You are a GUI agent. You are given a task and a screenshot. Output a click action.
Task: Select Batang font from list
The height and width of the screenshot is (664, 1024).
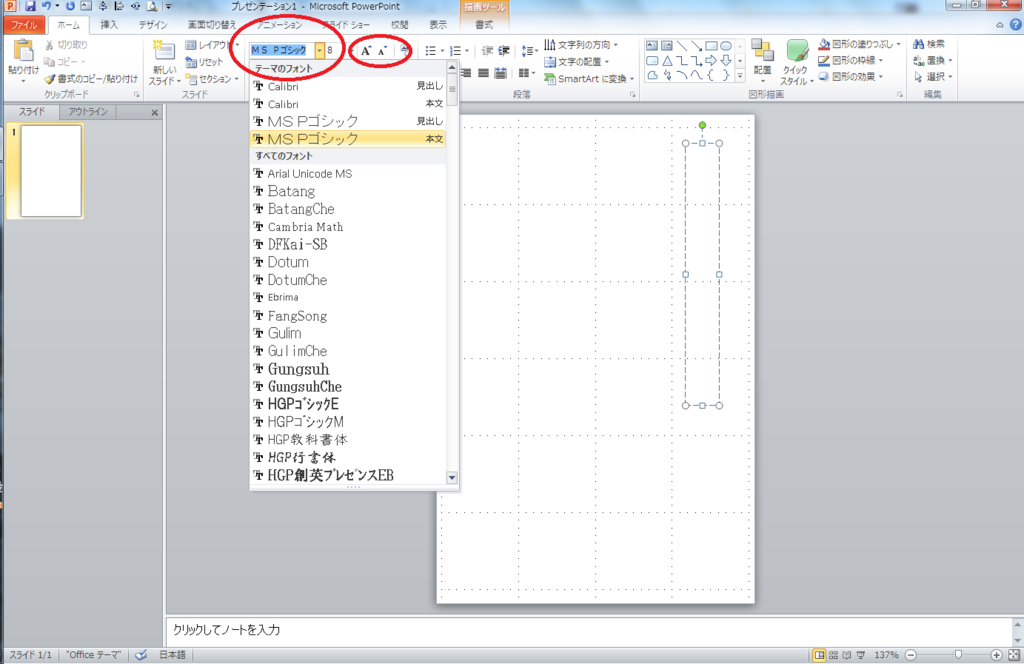(x=348, y=191)
